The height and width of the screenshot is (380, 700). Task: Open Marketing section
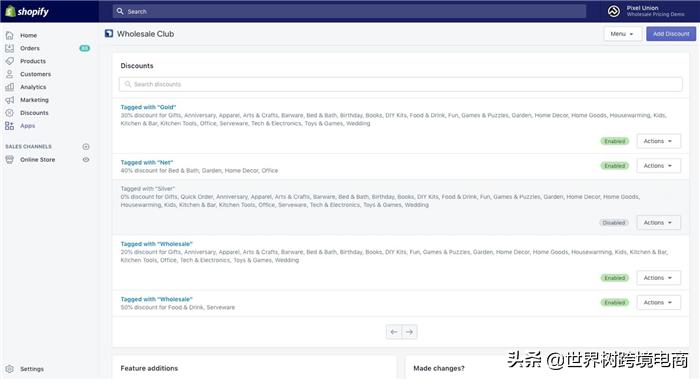pyautogui.click(x=34, y=100)
